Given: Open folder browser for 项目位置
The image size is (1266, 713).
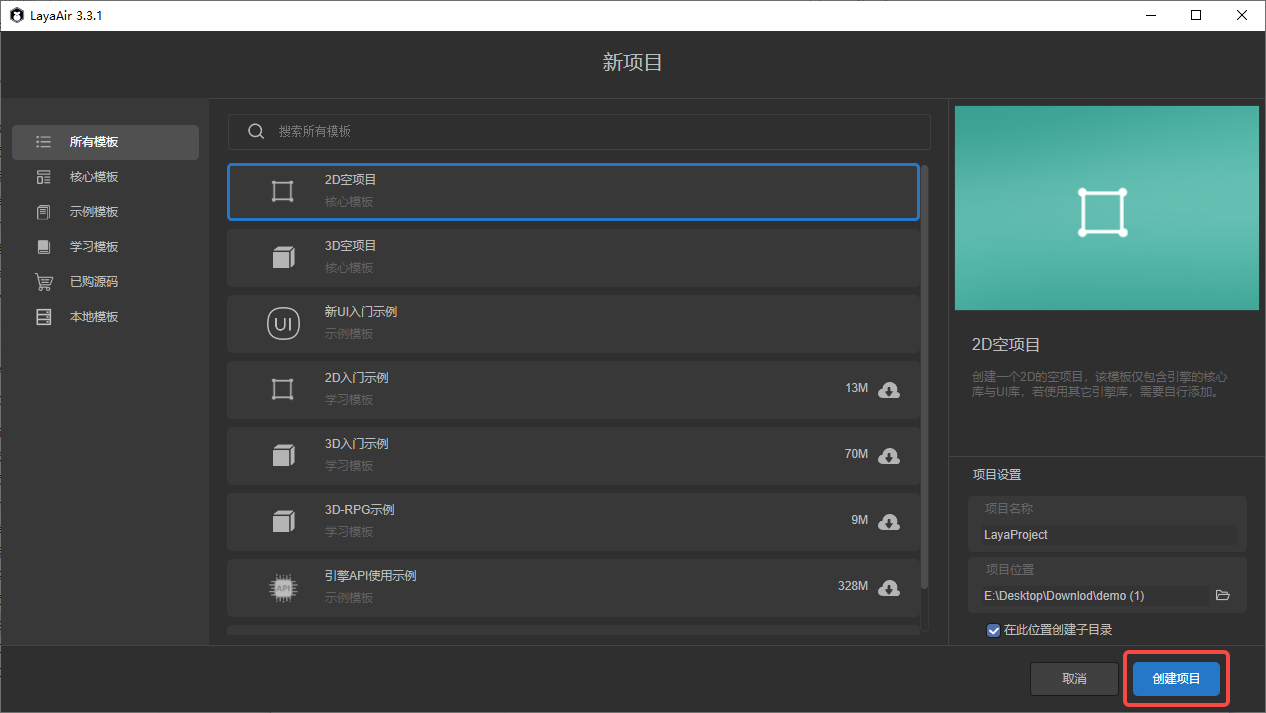Looking at the screenshot, I should pyautogui.click(x=1222, y=595).
